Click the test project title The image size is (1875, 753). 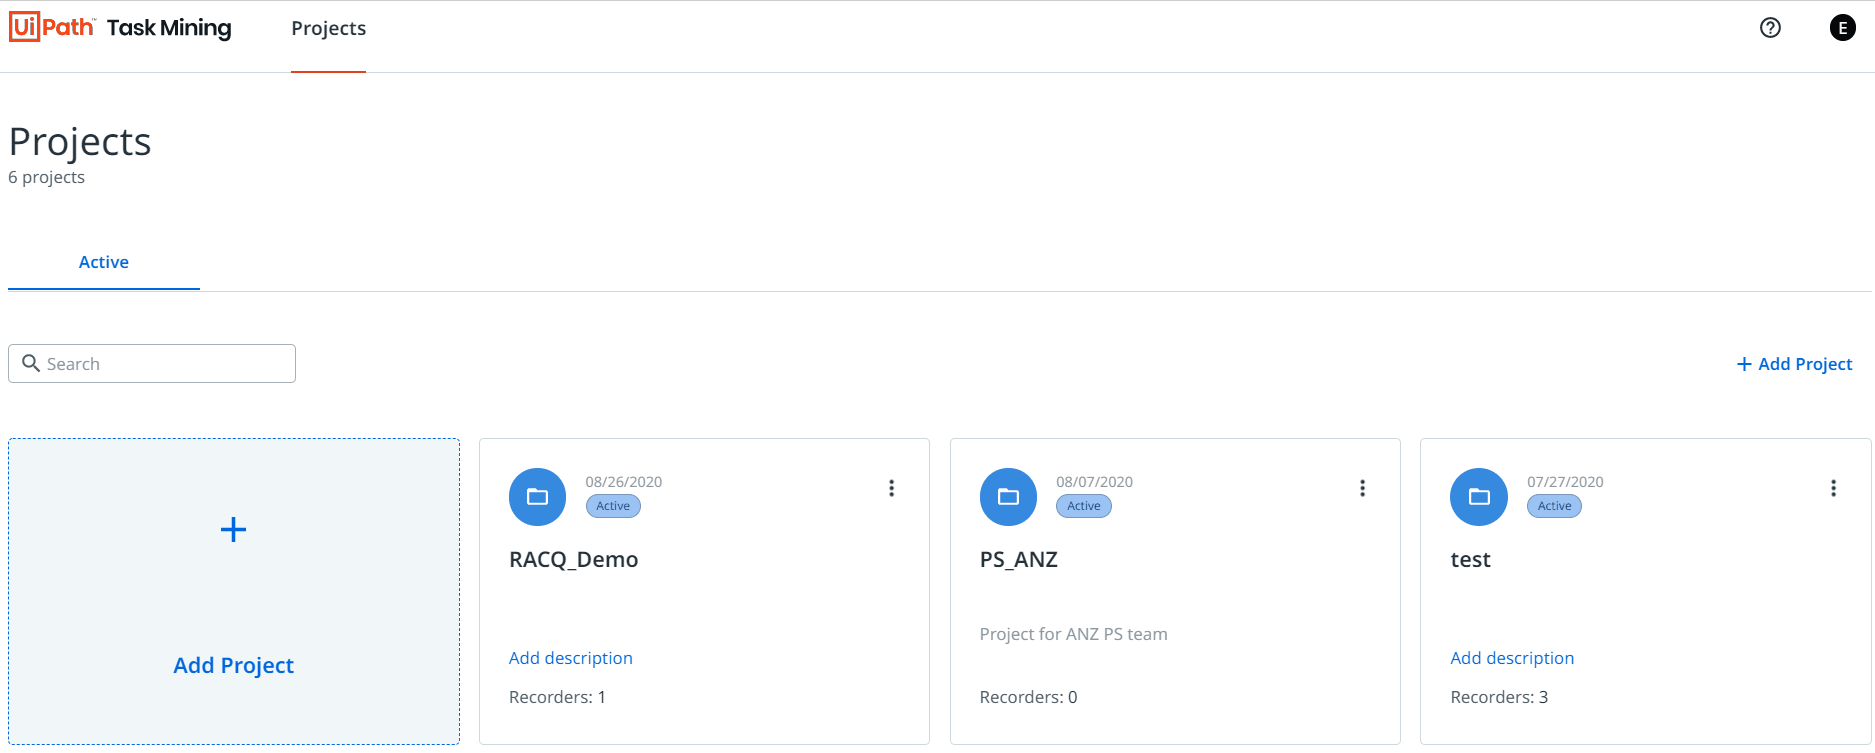tap(1470, 559)
